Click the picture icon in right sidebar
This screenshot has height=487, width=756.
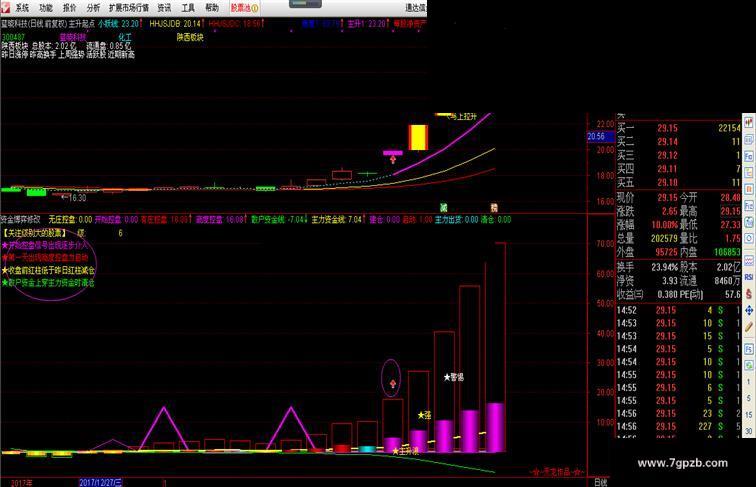tap(749, 222)
